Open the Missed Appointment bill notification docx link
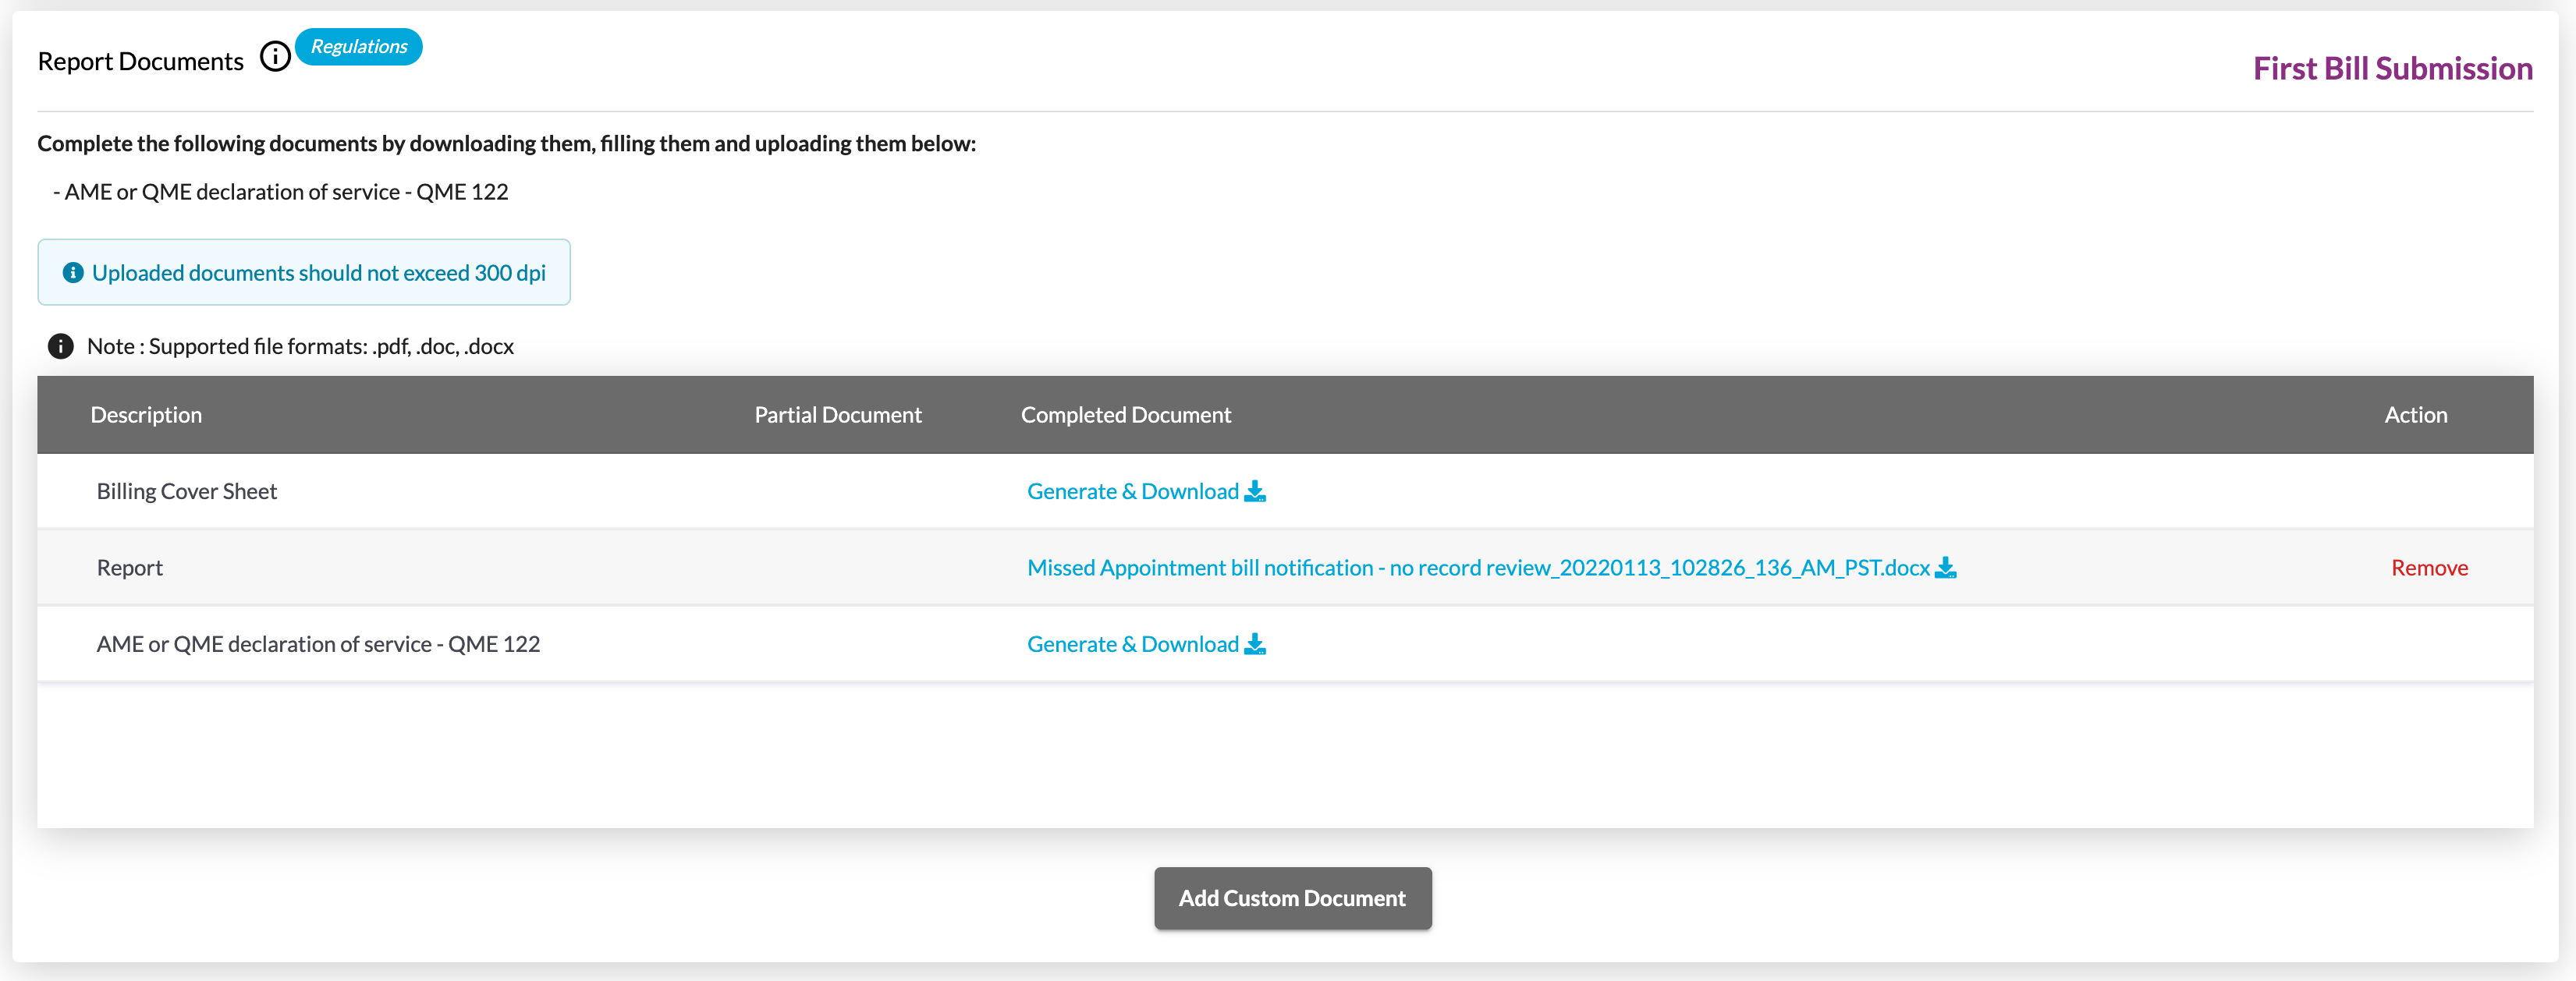 (1477, 568)
